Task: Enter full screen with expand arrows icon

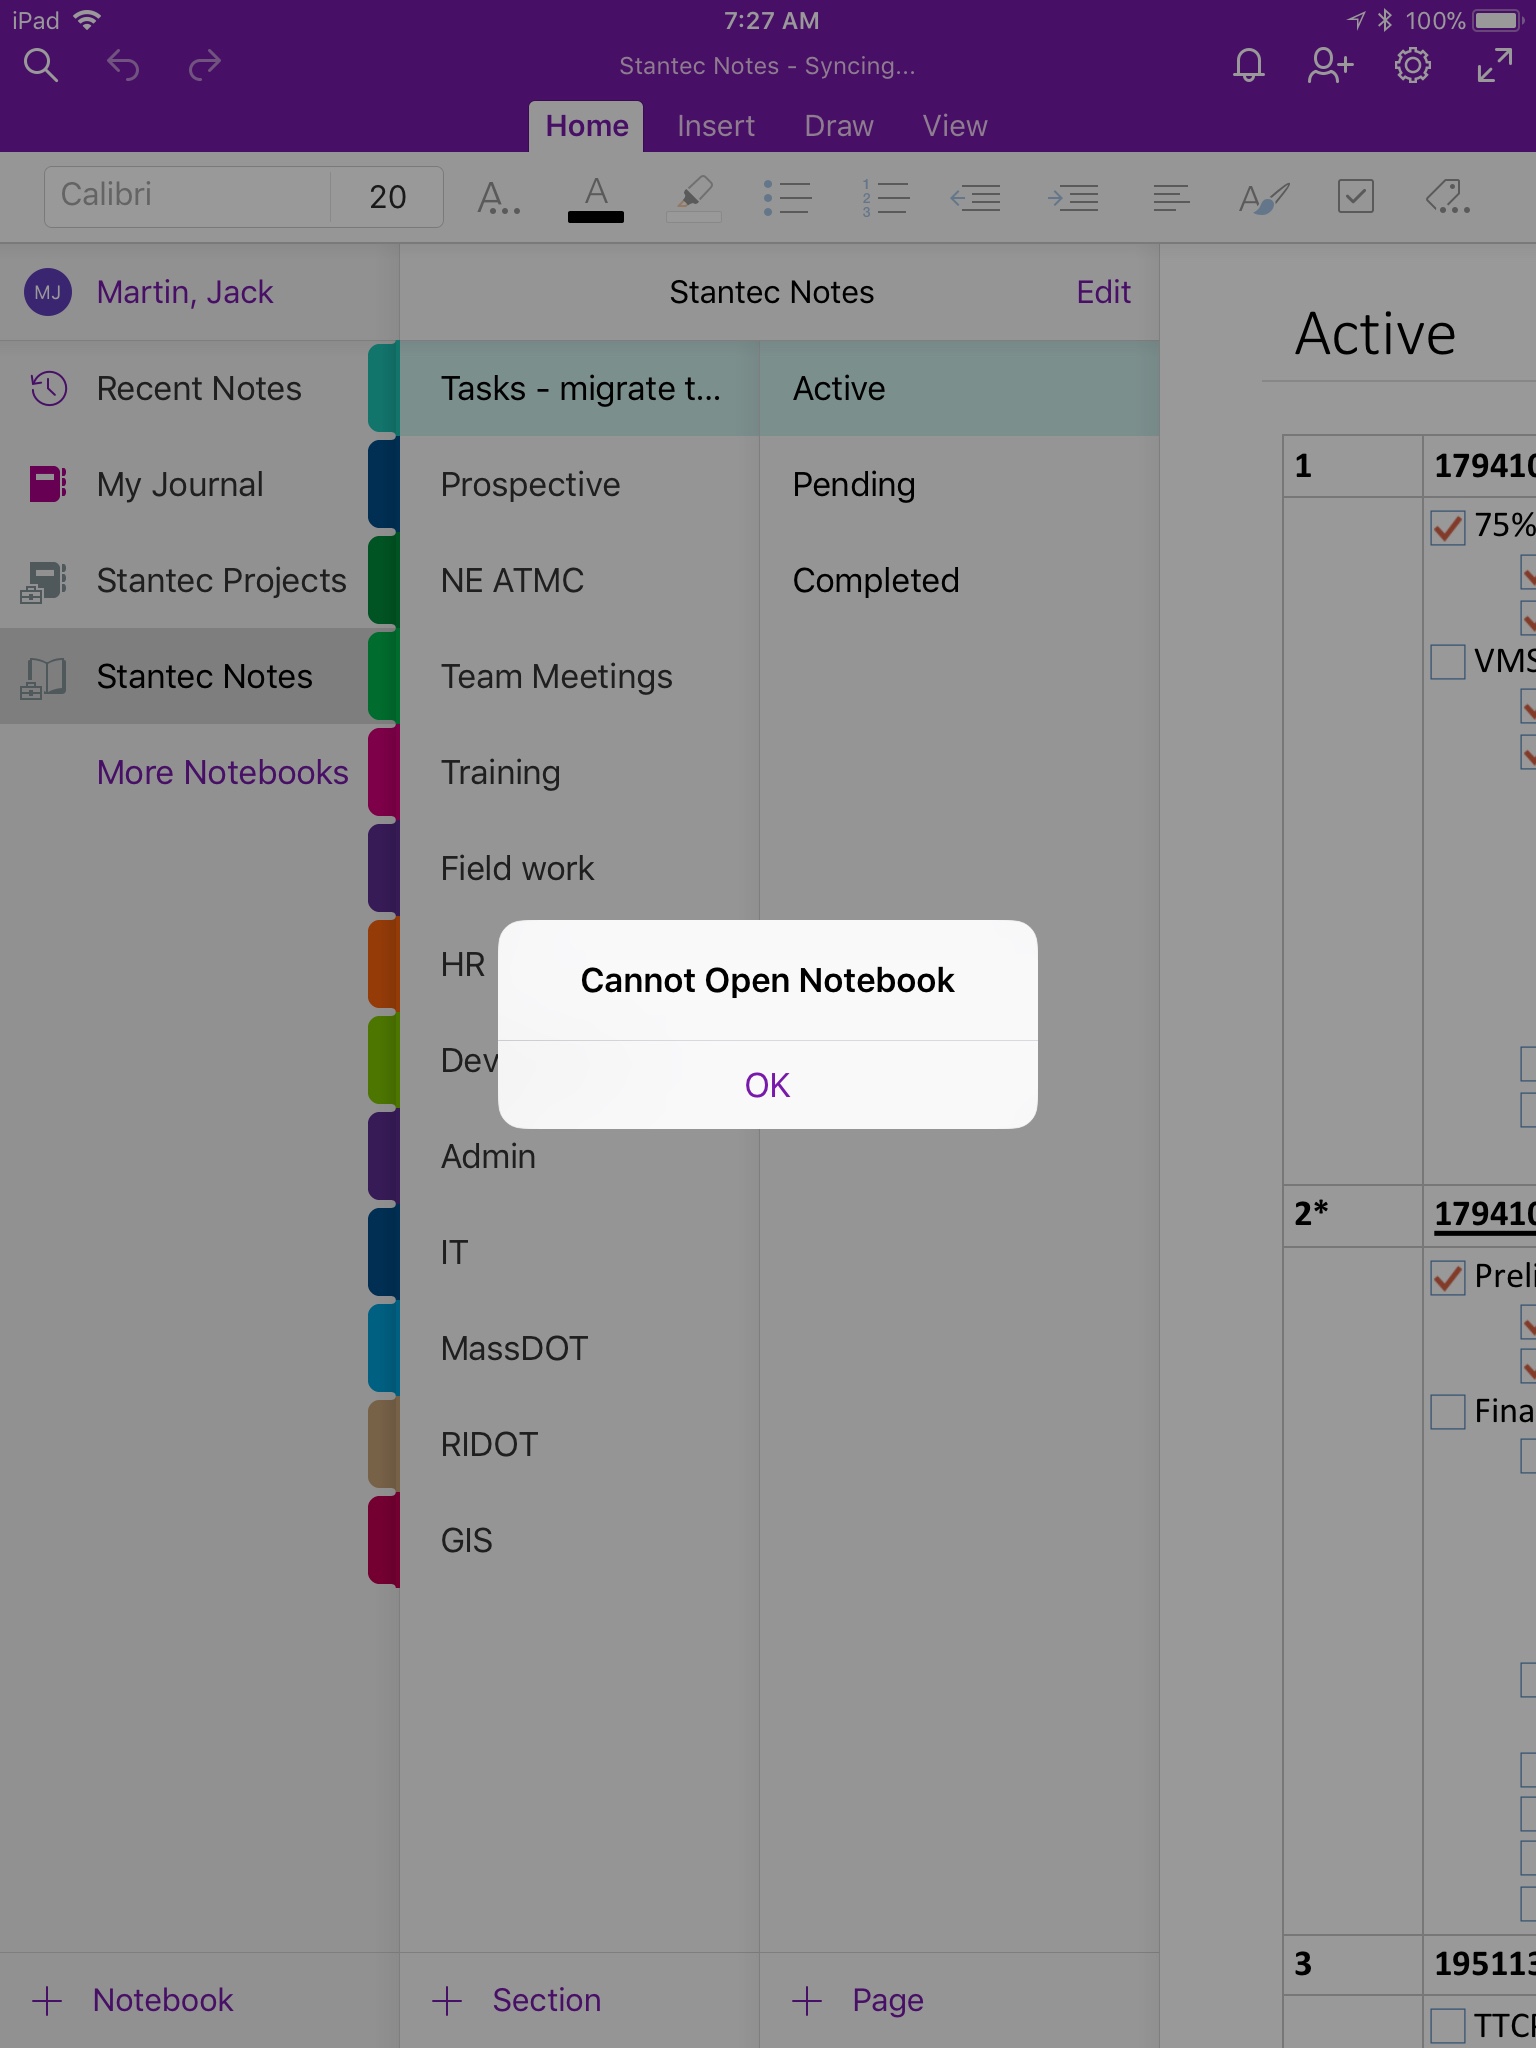Action: tap(1494, 66)
